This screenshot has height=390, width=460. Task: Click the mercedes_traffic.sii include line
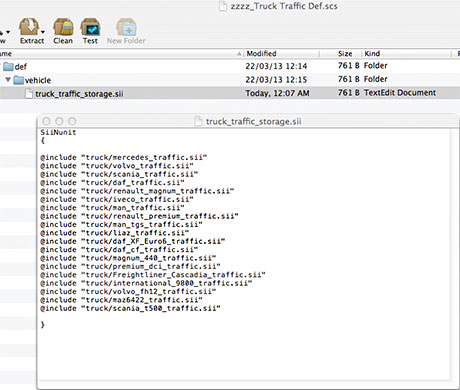124,157
